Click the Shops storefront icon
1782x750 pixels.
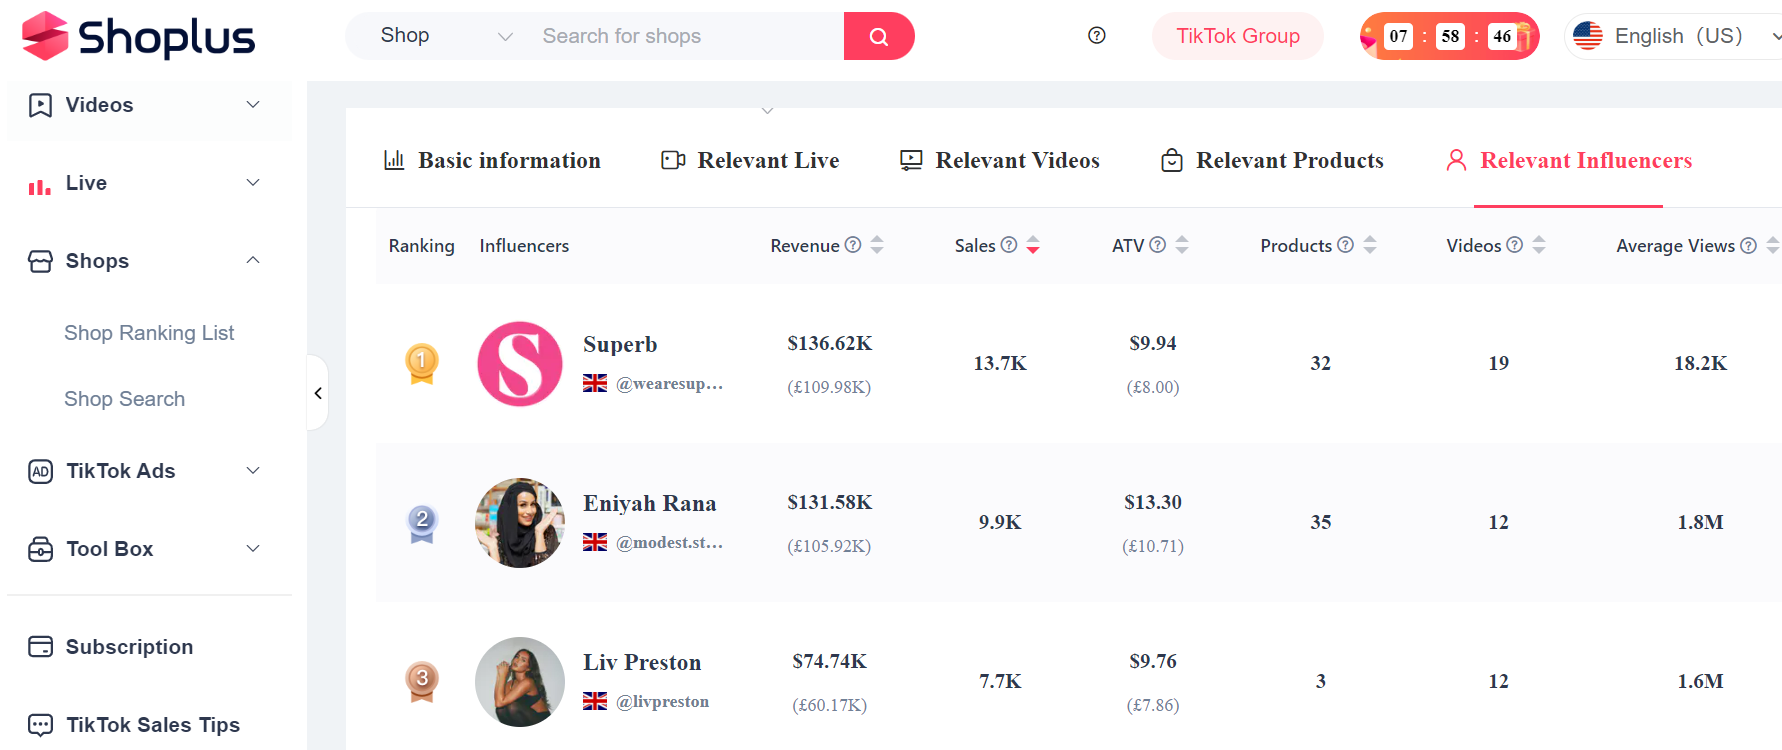click(40, 261)
